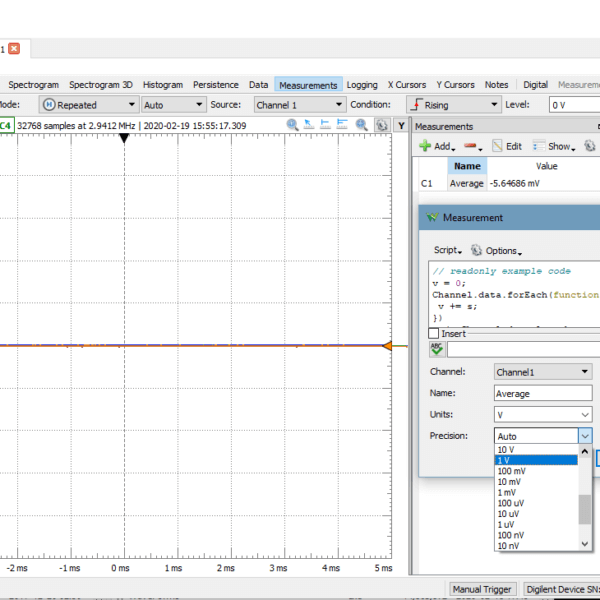
Task: Open the Persistence view
Action: click(x=215, y=85)
